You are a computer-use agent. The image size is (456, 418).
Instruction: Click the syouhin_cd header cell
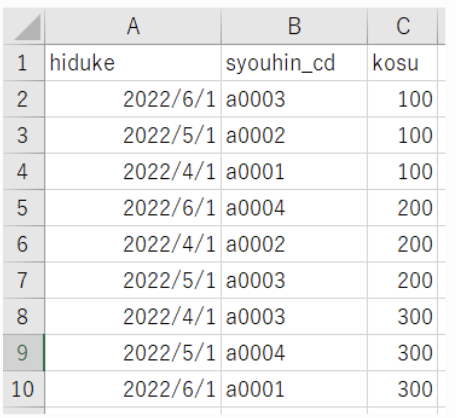point(294,63)
